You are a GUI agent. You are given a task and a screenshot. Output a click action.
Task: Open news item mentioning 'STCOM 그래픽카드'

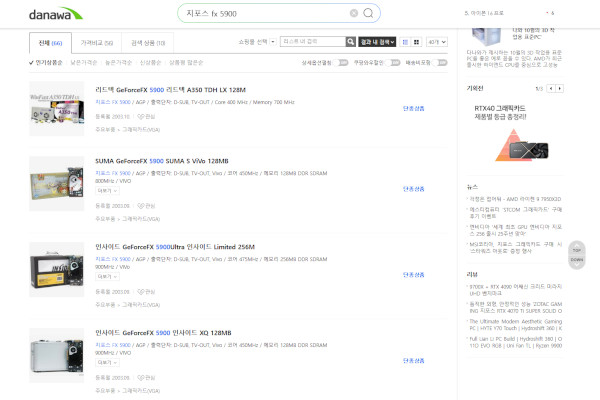pos(515,213)
